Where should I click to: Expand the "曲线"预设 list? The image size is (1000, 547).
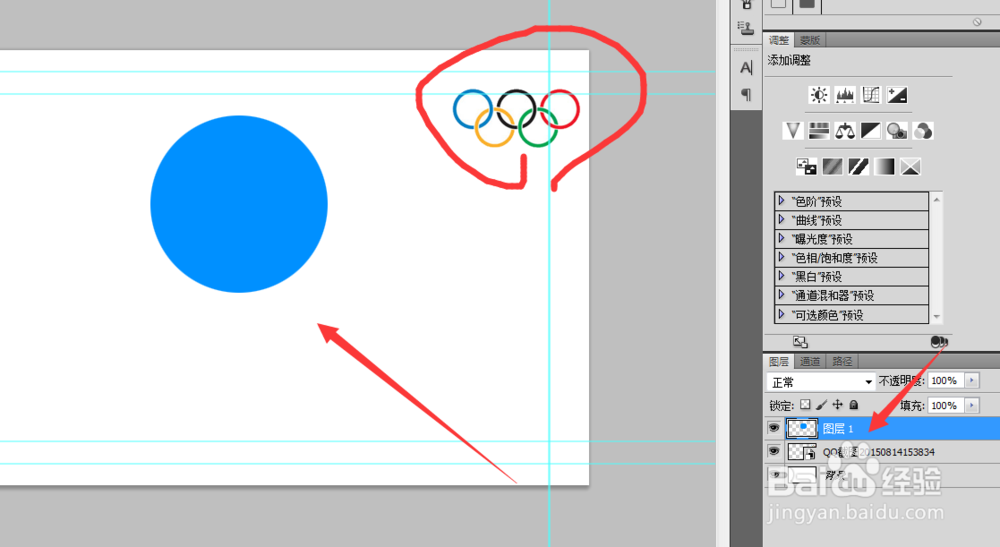[x=781, y=220]
